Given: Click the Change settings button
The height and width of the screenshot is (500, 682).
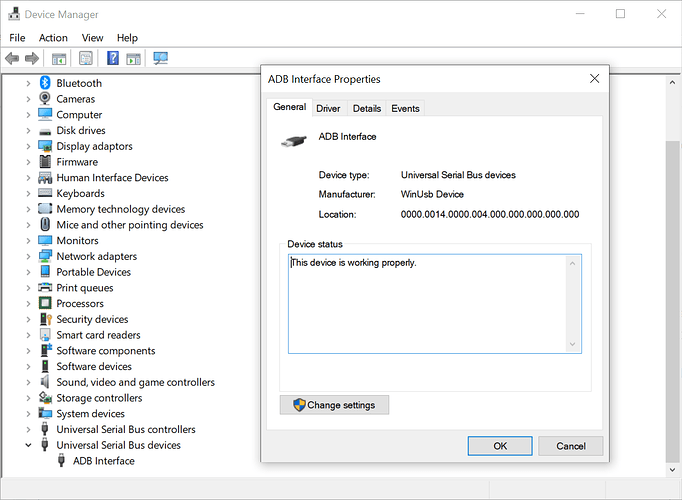Looking at the screenshot, I should coord(334,405).
